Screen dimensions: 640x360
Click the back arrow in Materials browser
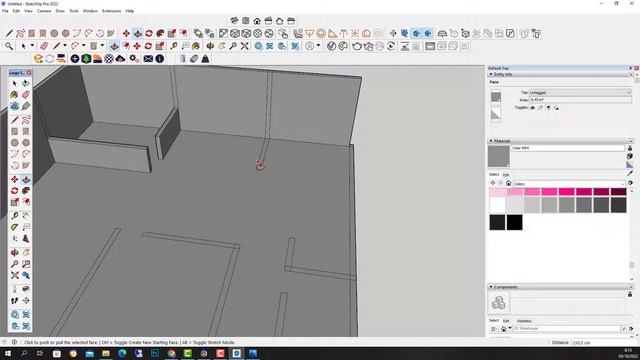coord(493,183)
